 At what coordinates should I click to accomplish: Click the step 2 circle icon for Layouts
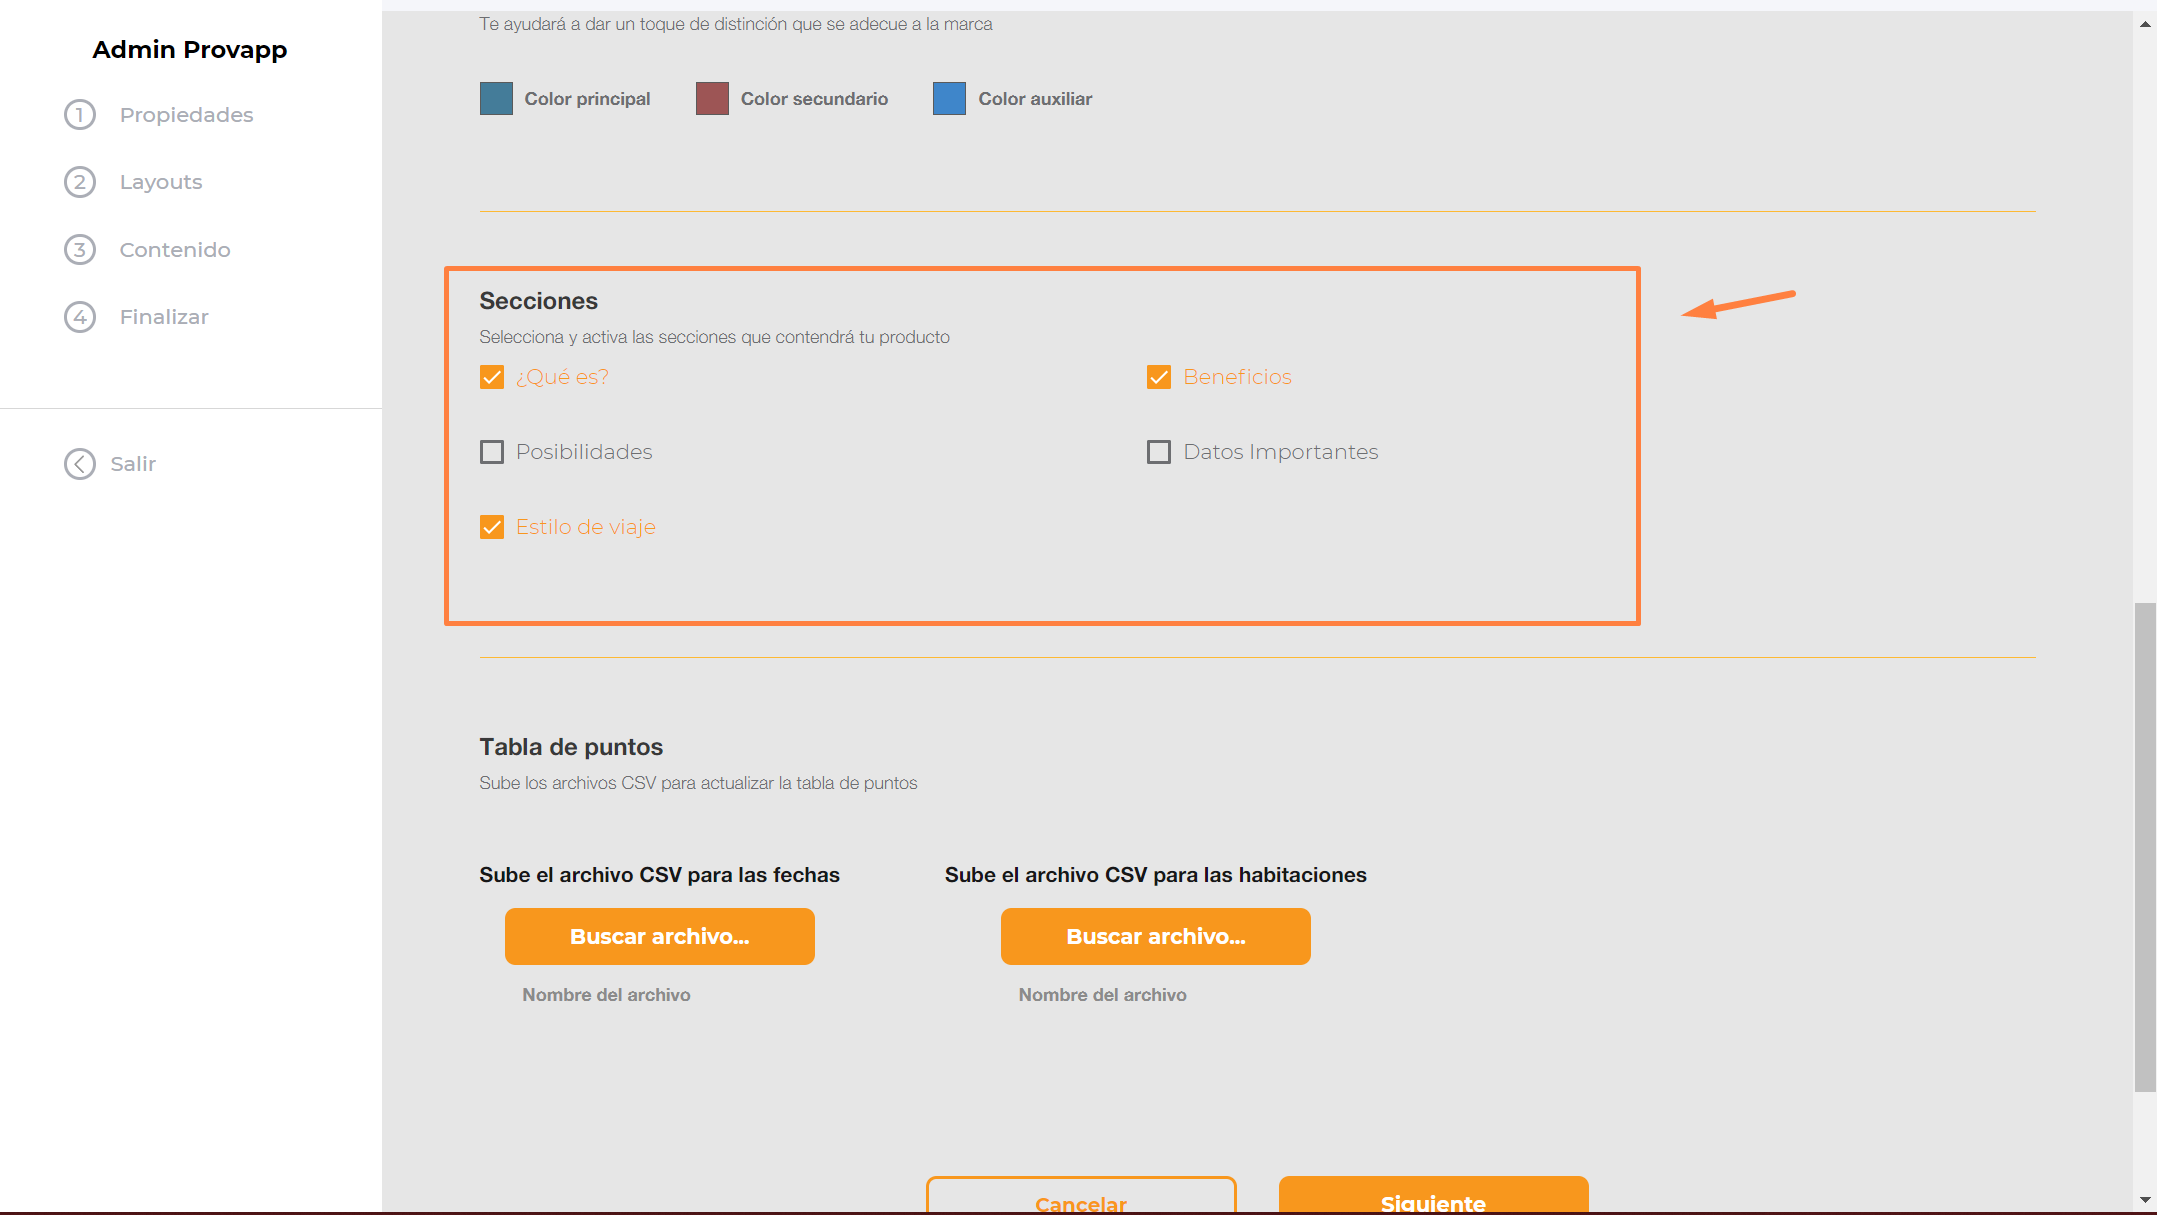[x=80, y=182]
